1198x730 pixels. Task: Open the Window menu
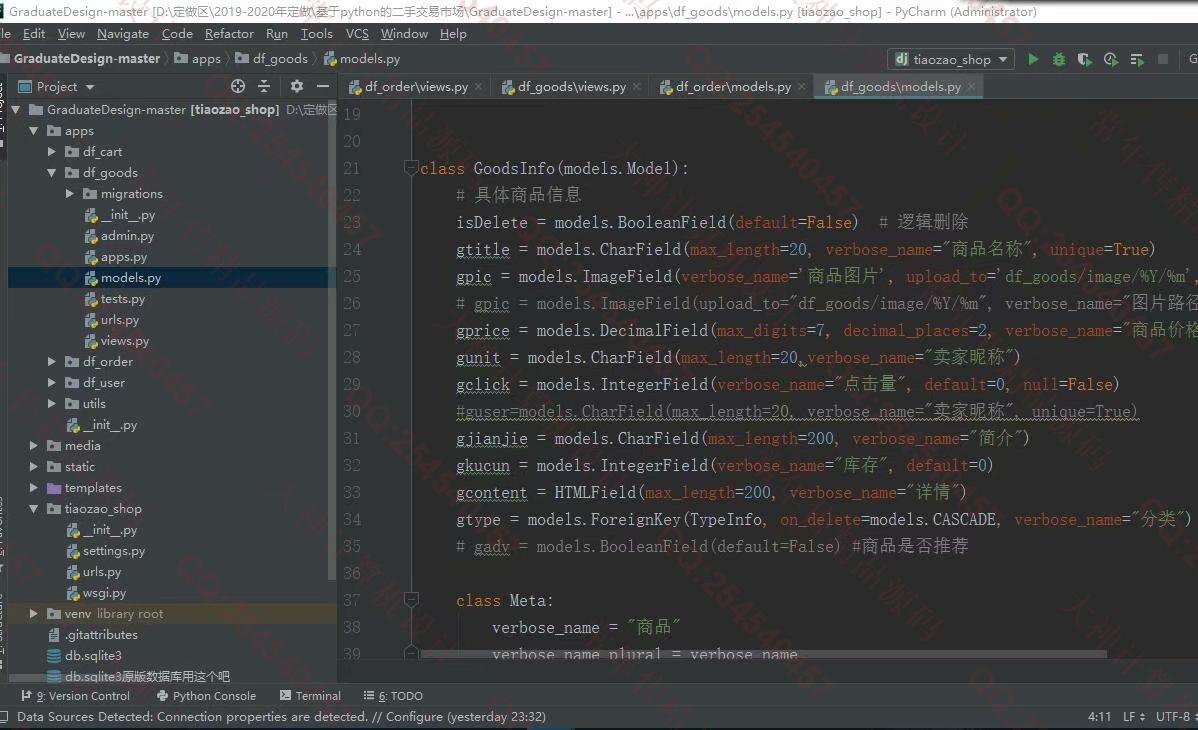[x=404, y=34]
